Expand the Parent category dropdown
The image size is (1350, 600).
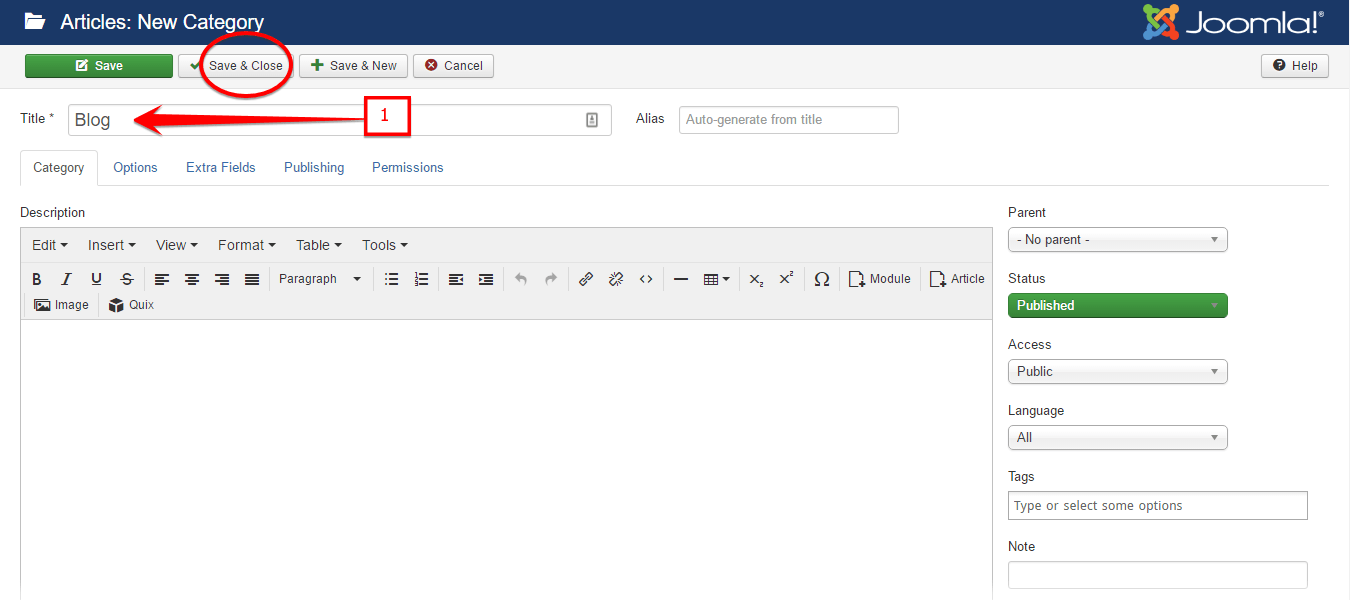(x=1117, y=240)
